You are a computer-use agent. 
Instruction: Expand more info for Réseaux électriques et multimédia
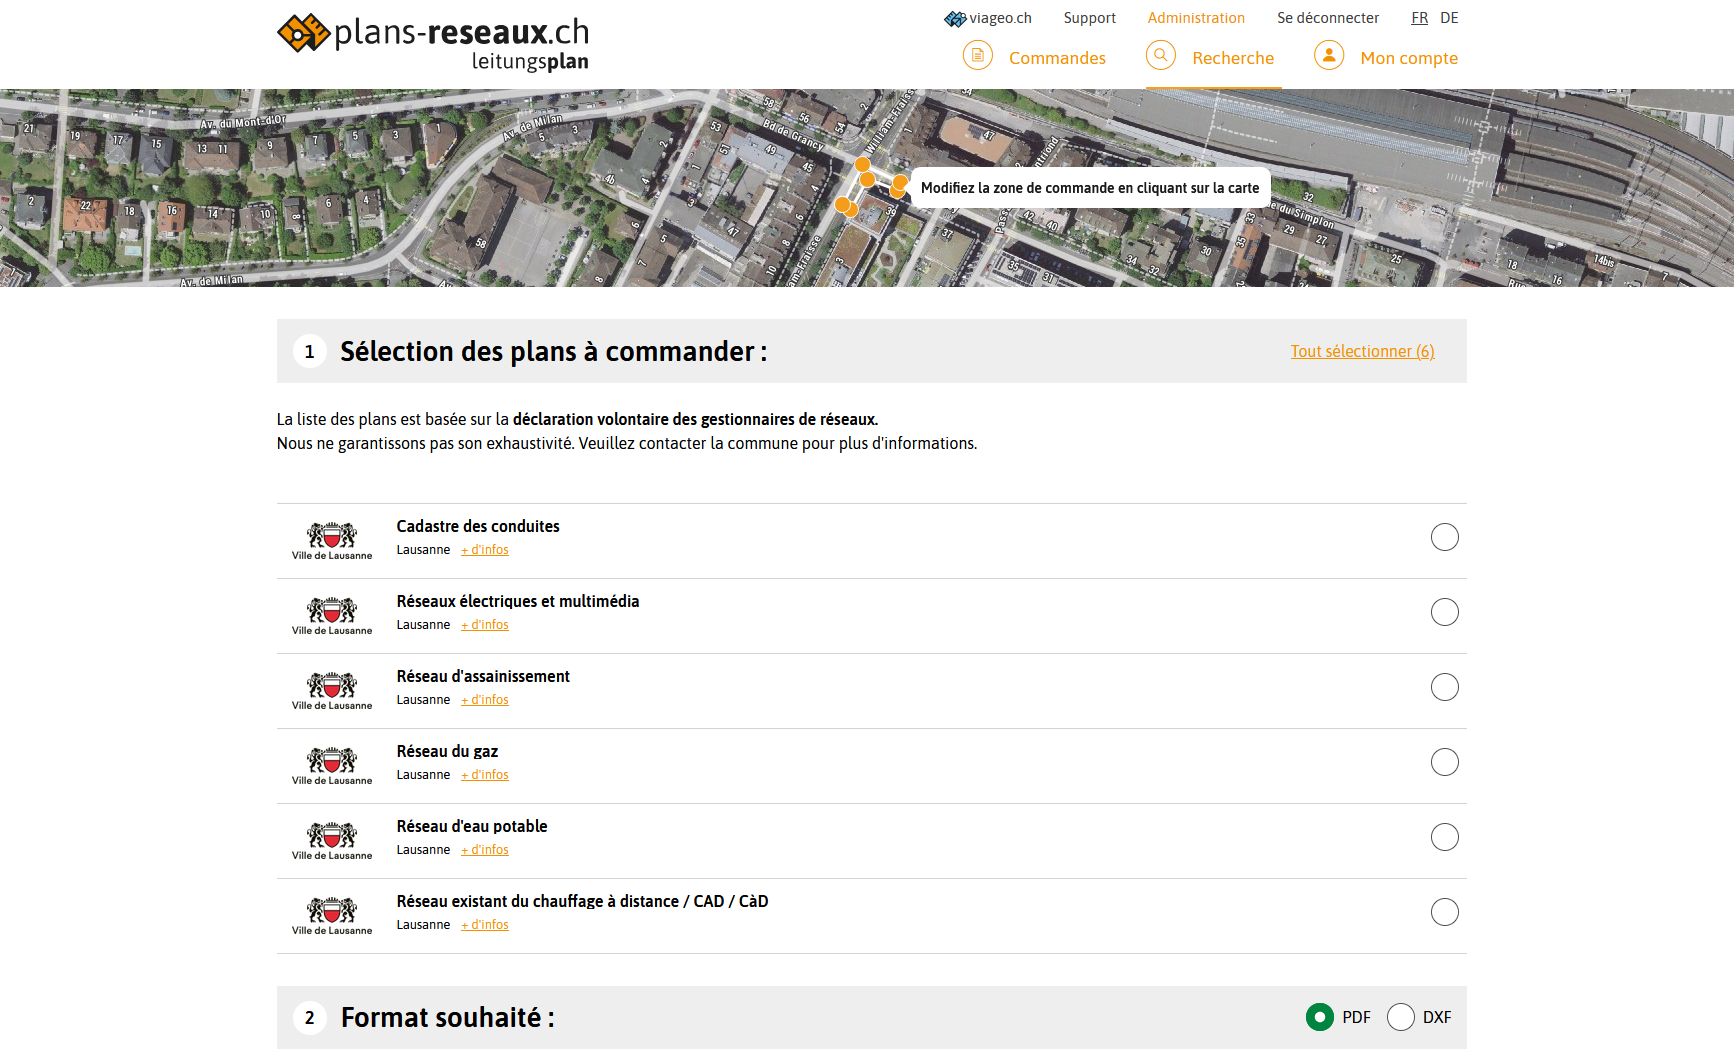485,625
